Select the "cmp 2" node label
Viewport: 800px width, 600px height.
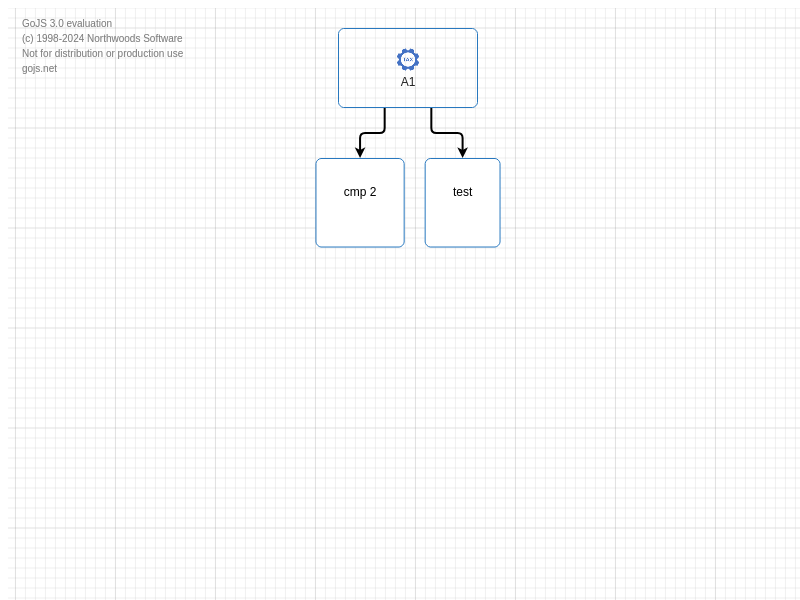pyautogui.click(x=360, y=192)
